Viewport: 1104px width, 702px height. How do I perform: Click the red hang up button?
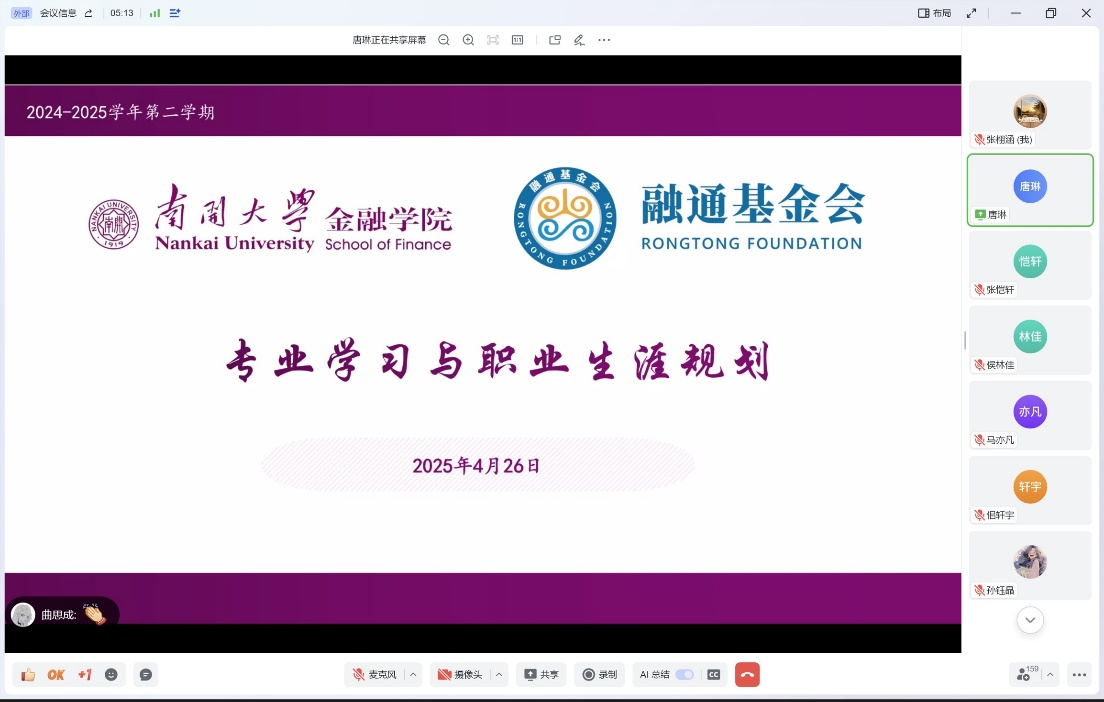coord(747,675)
